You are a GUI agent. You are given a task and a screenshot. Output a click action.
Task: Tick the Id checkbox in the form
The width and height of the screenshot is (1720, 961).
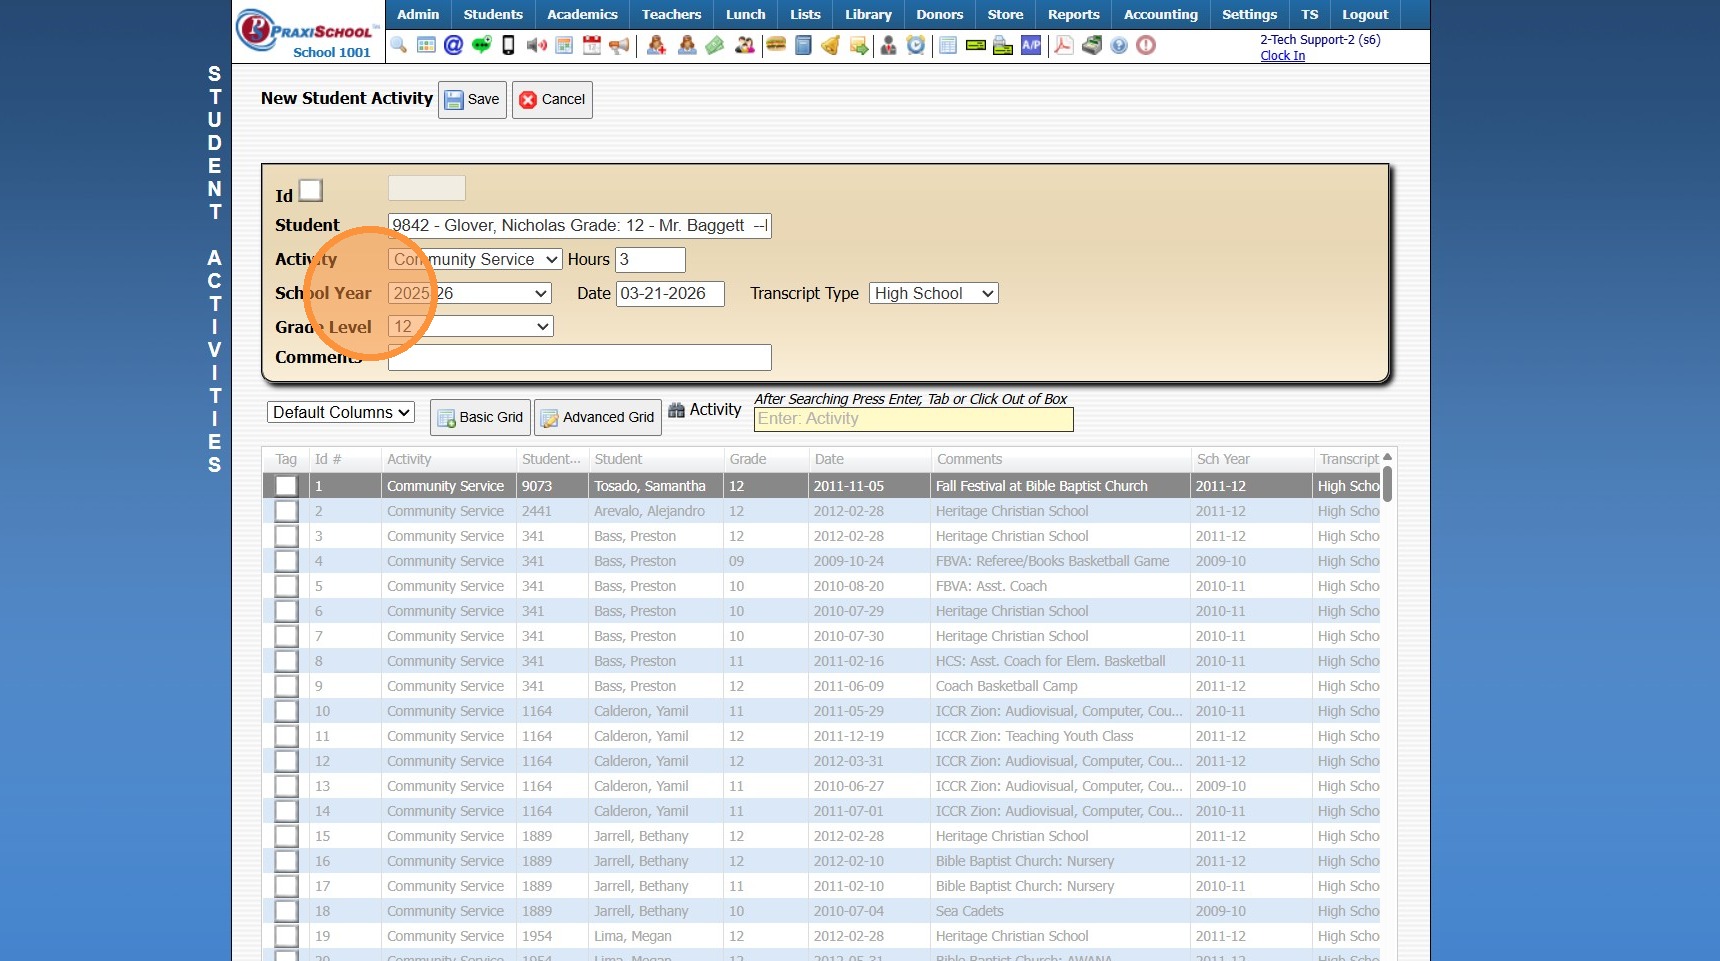coord(311,190)
